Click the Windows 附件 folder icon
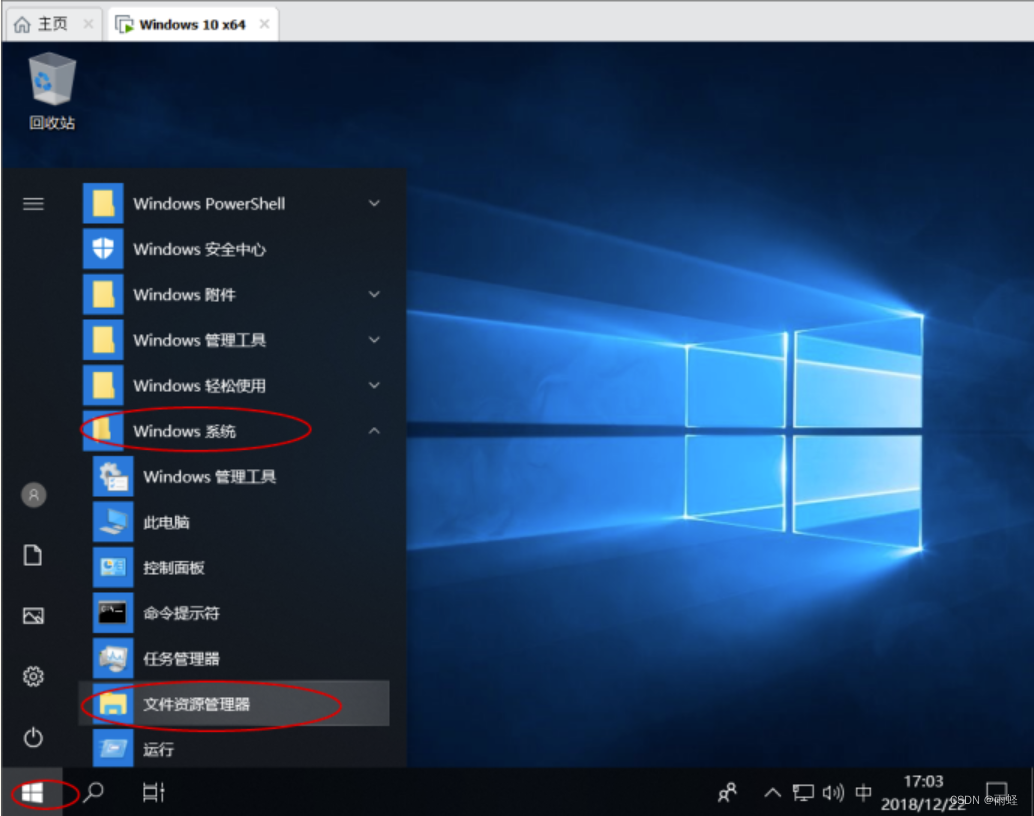Image resolution: width=1034 pixels, height=816 pixels. click(x=103, y=294)
